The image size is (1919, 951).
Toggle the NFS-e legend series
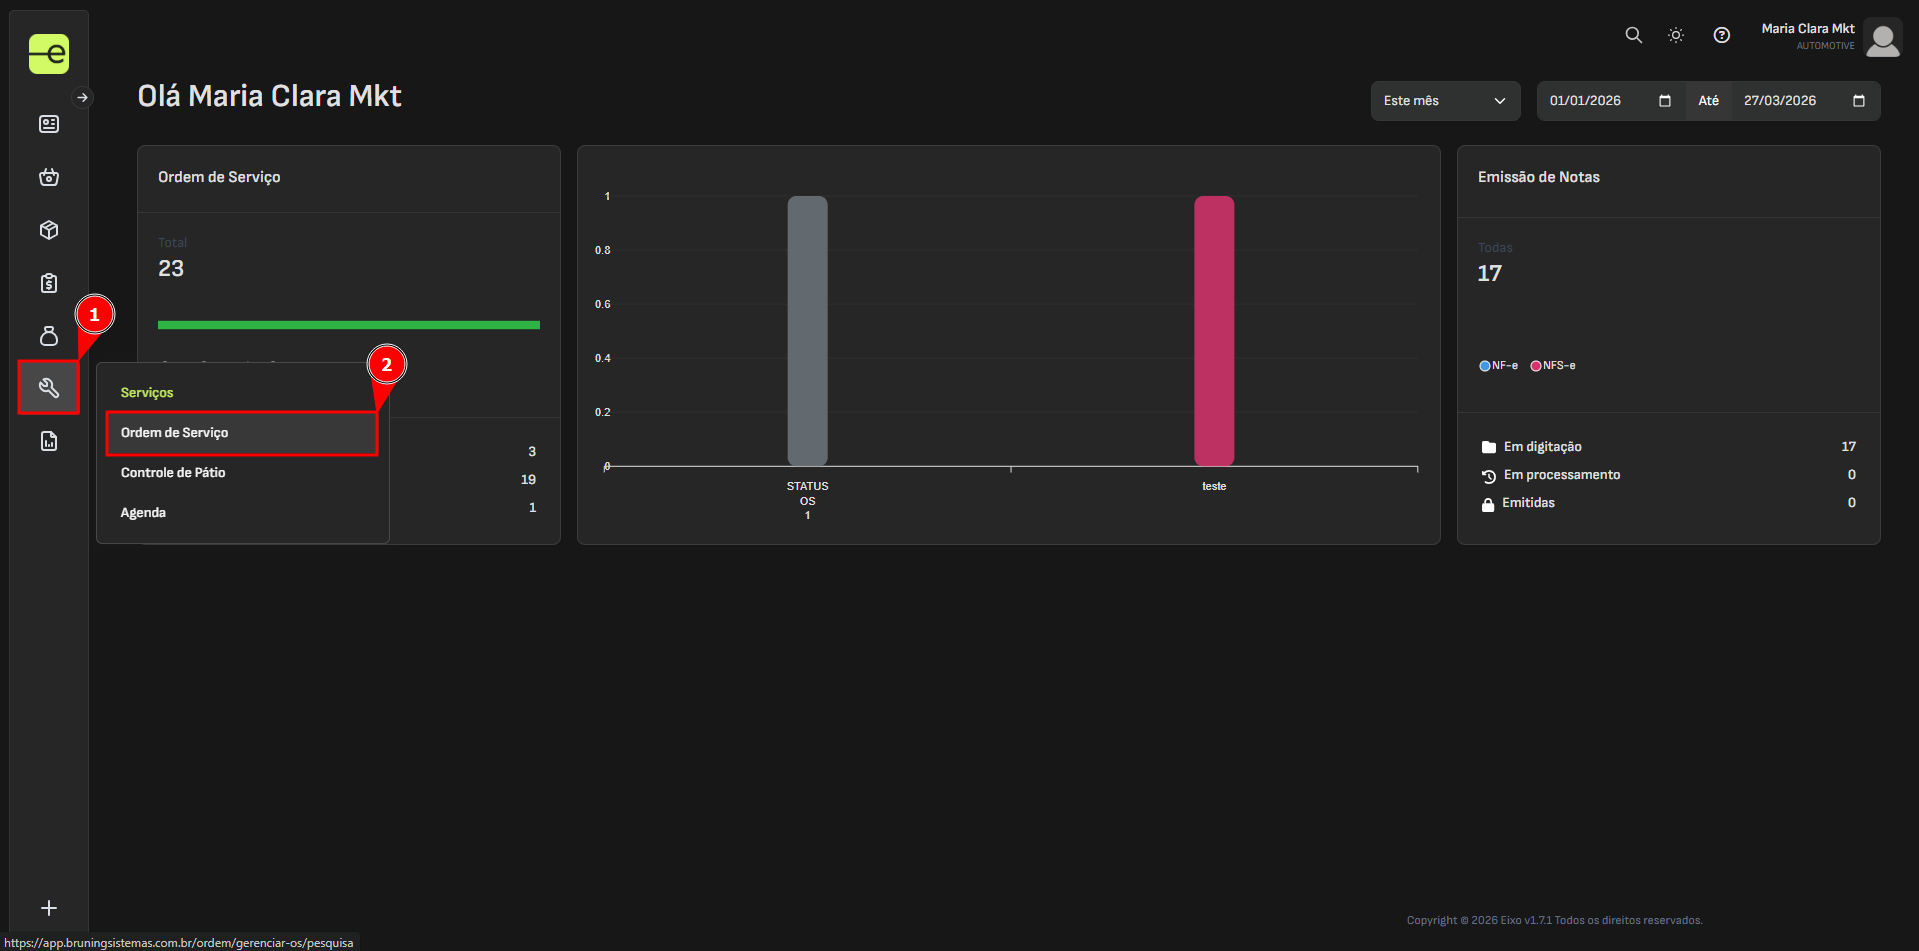click(1552, 366)
